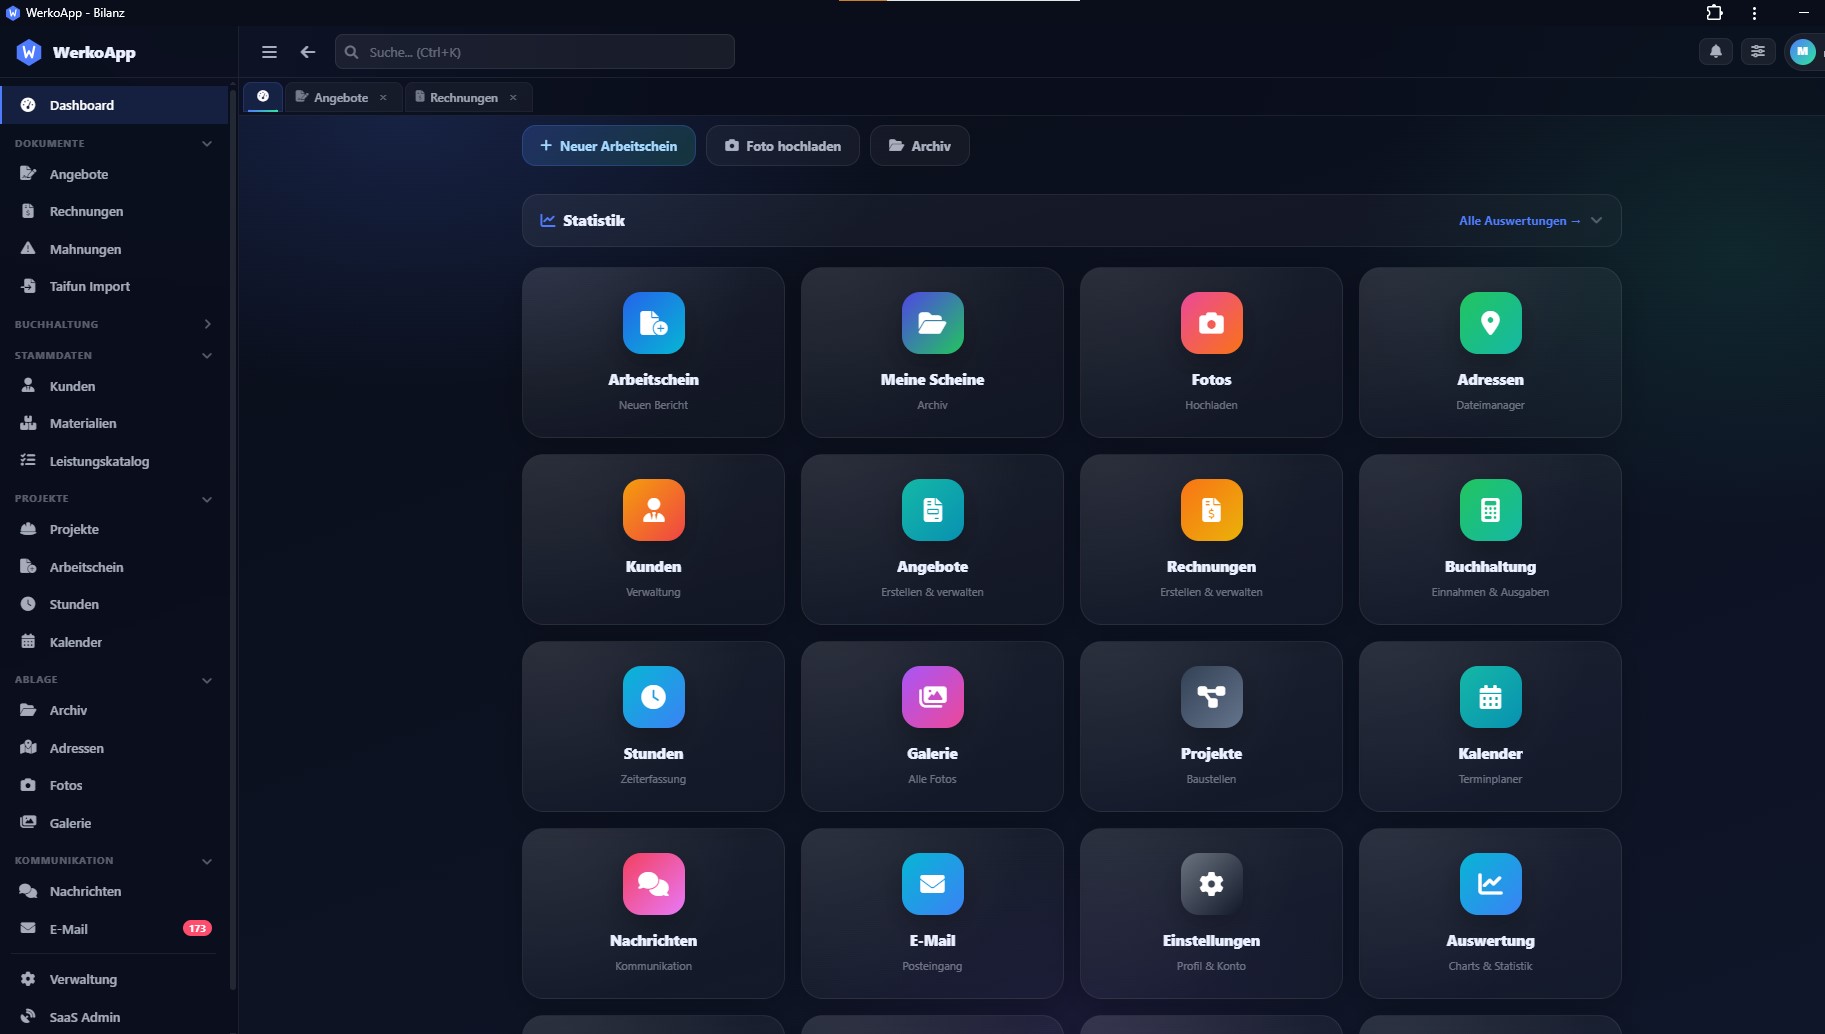
Task: Open the Buchhaltung calculator tile icon
Action: point(1490,510)
